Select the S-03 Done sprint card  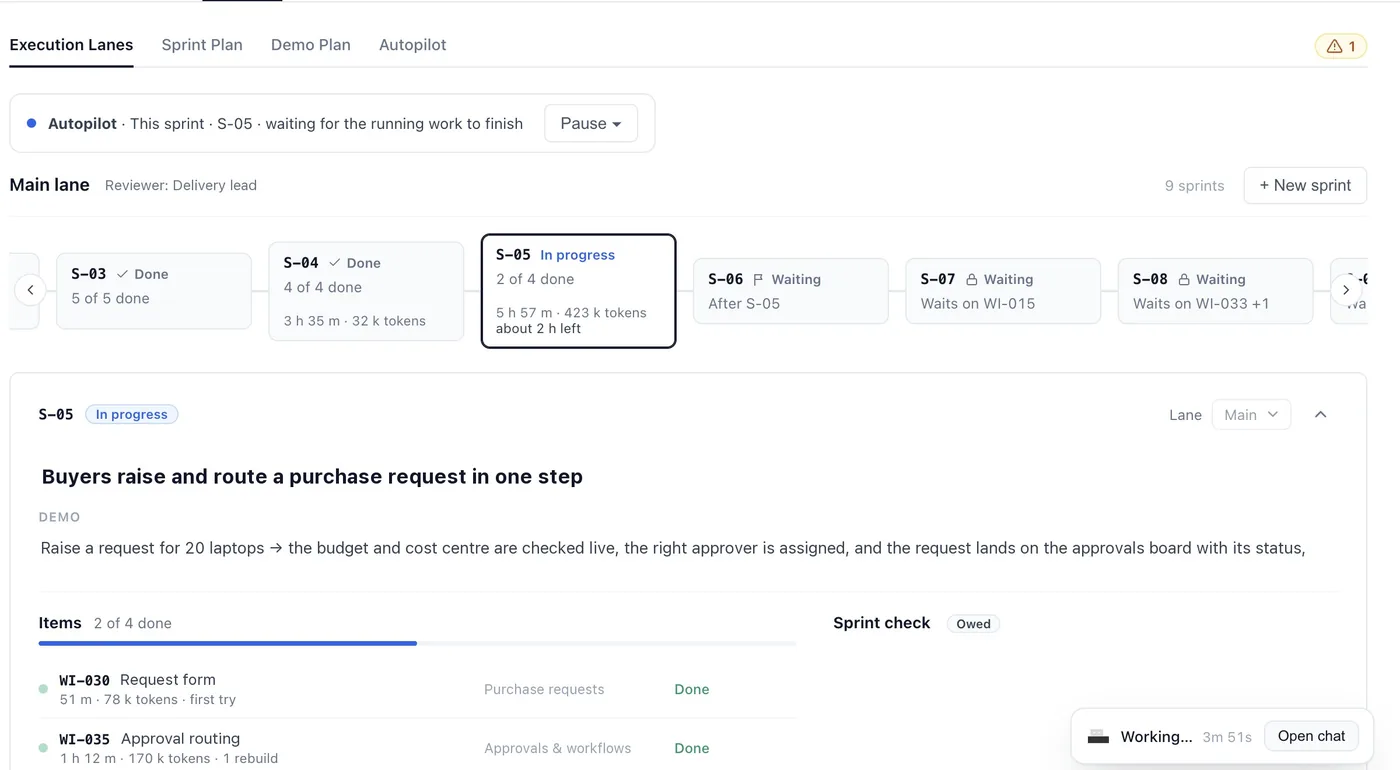pyautogui.click(x=154, y=291)
